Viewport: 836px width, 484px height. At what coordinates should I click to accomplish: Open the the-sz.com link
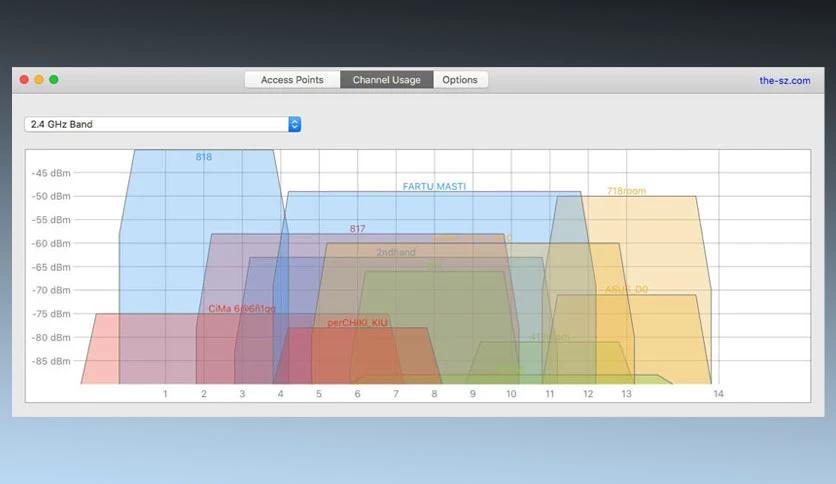tap(784, 80)
